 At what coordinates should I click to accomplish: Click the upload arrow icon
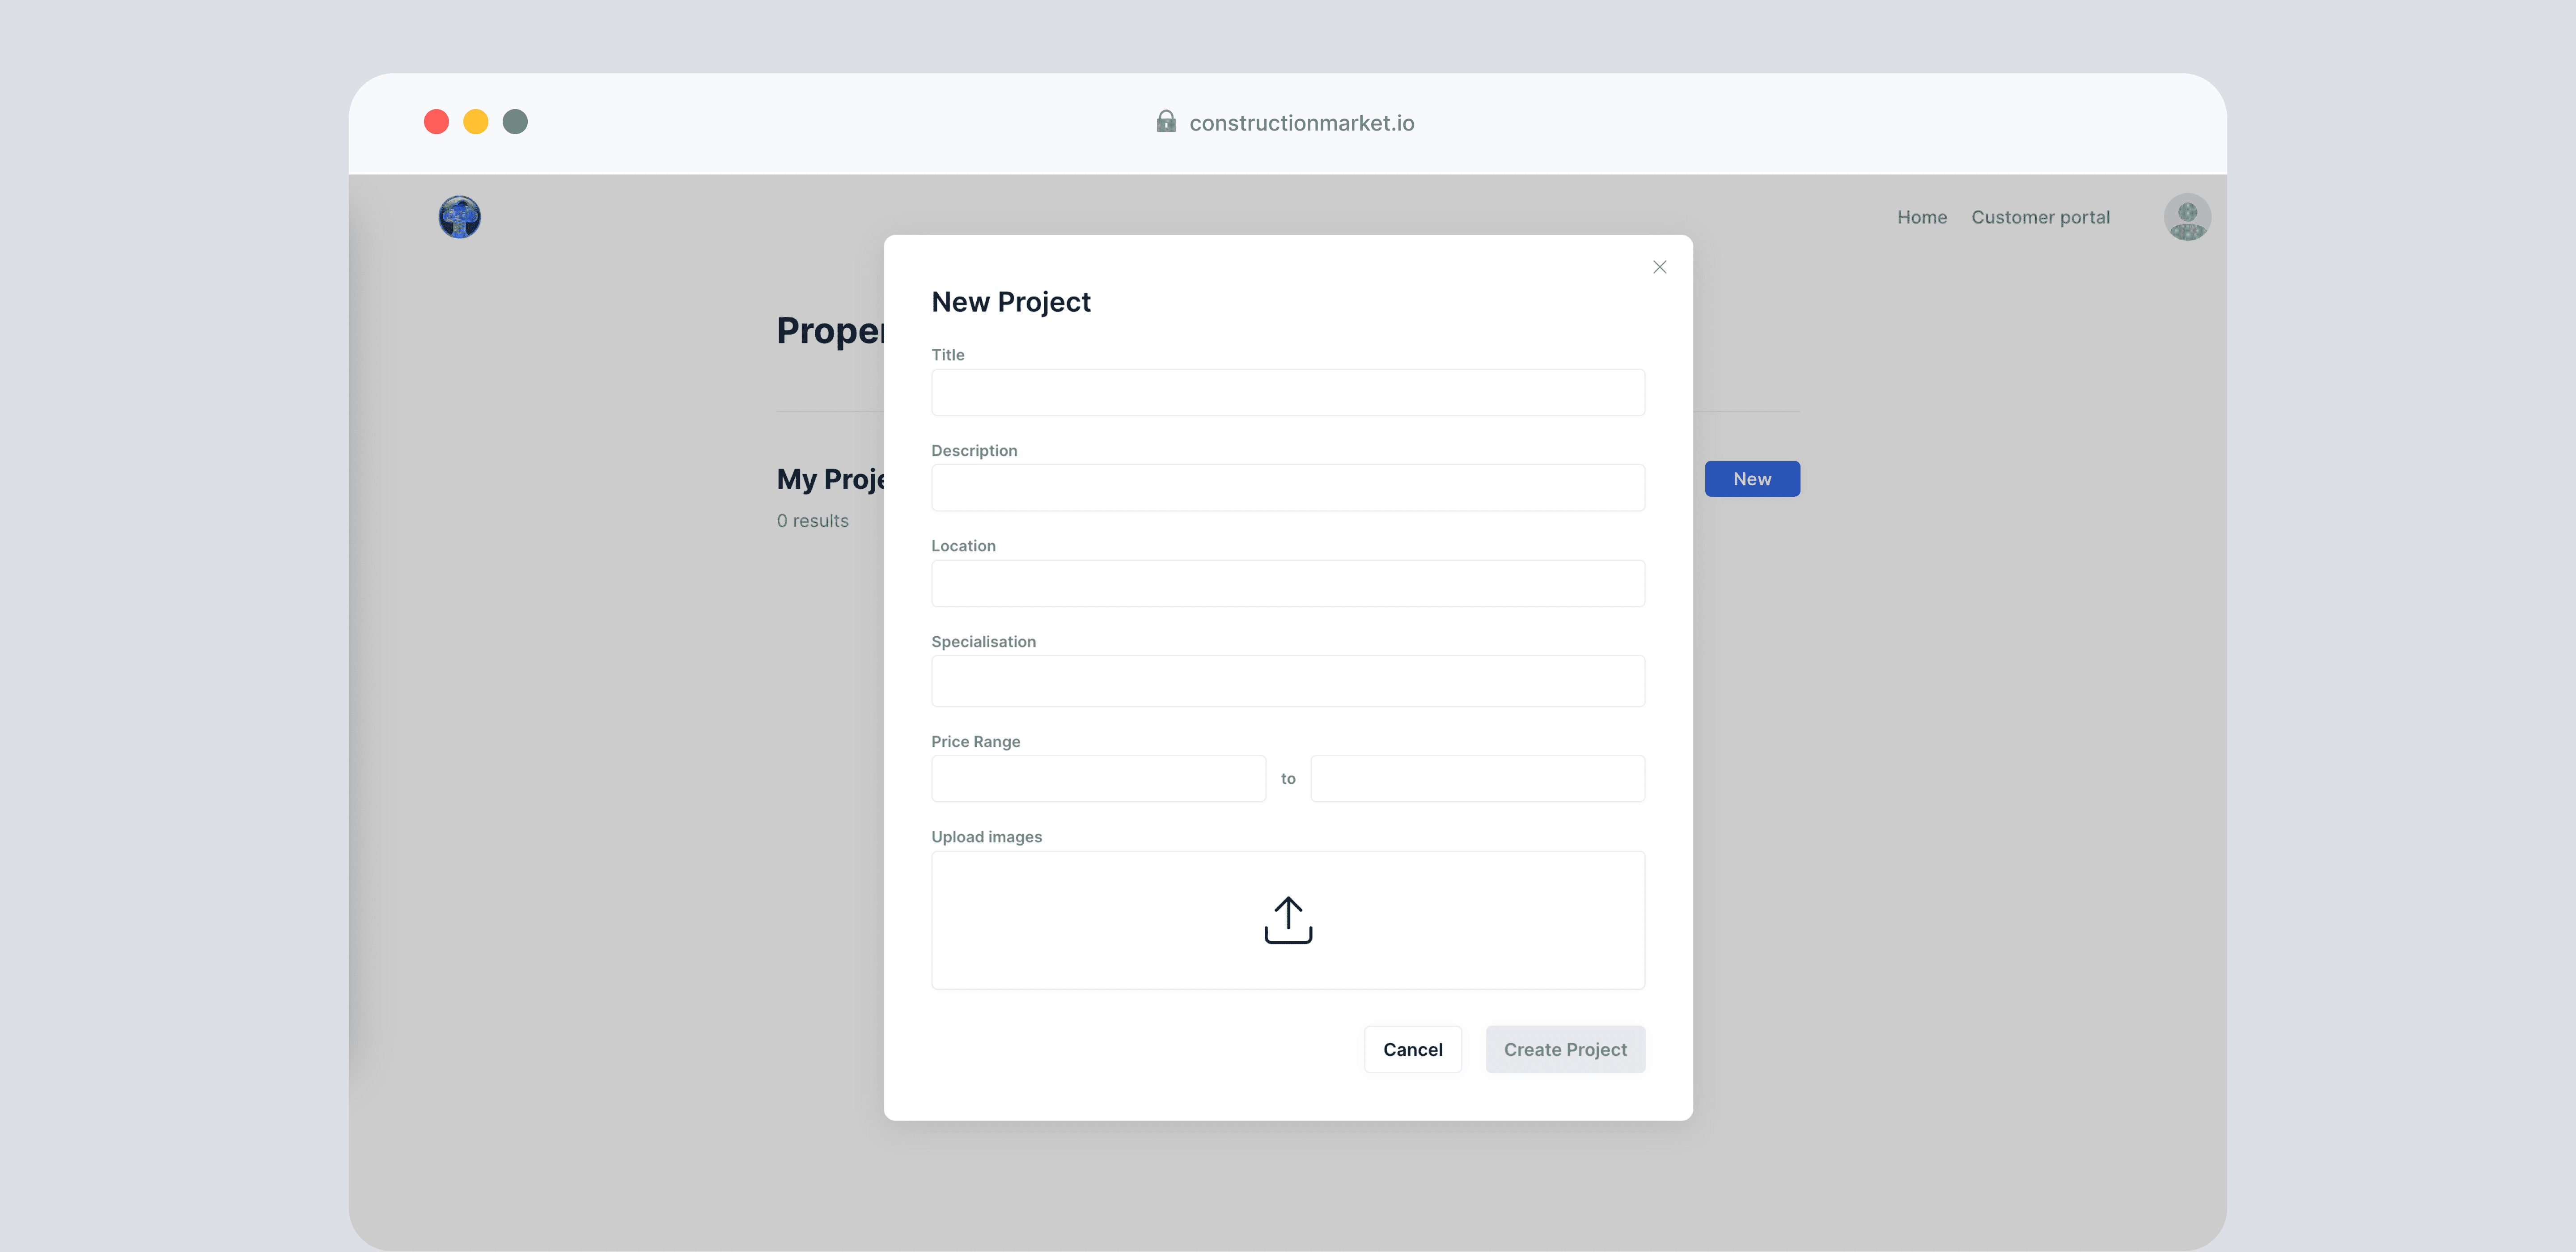(x=1288, y=920)
